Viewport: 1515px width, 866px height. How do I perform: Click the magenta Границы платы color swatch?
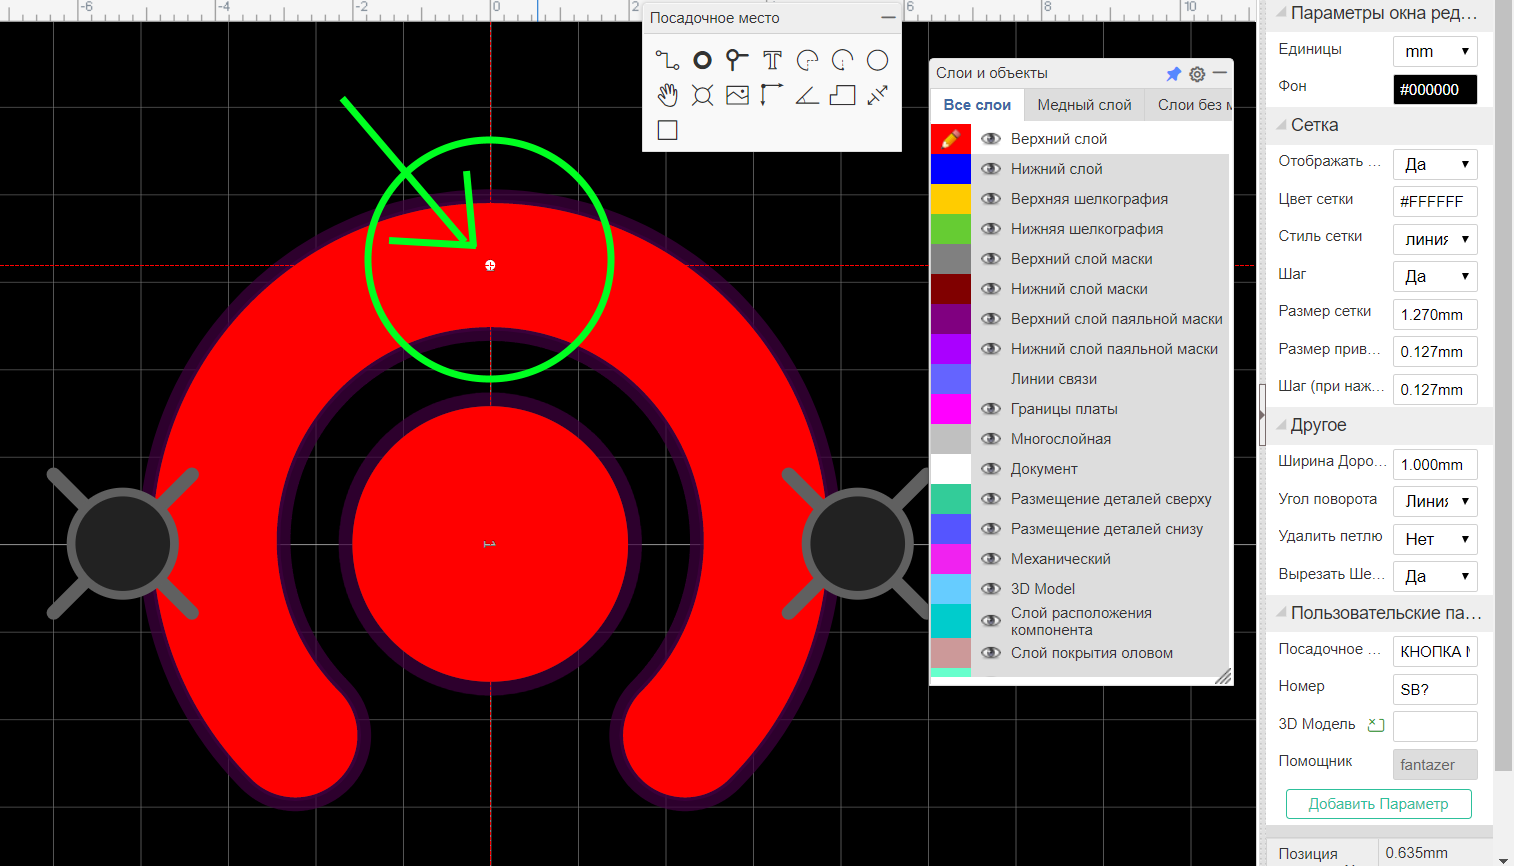(951, 409)
